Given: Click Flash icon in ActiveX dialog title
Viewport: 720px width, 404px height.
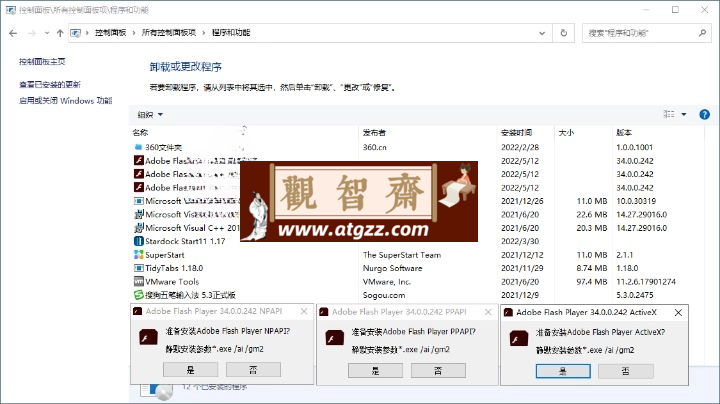Looking at the screenshot, I should (x=508, y=313).
